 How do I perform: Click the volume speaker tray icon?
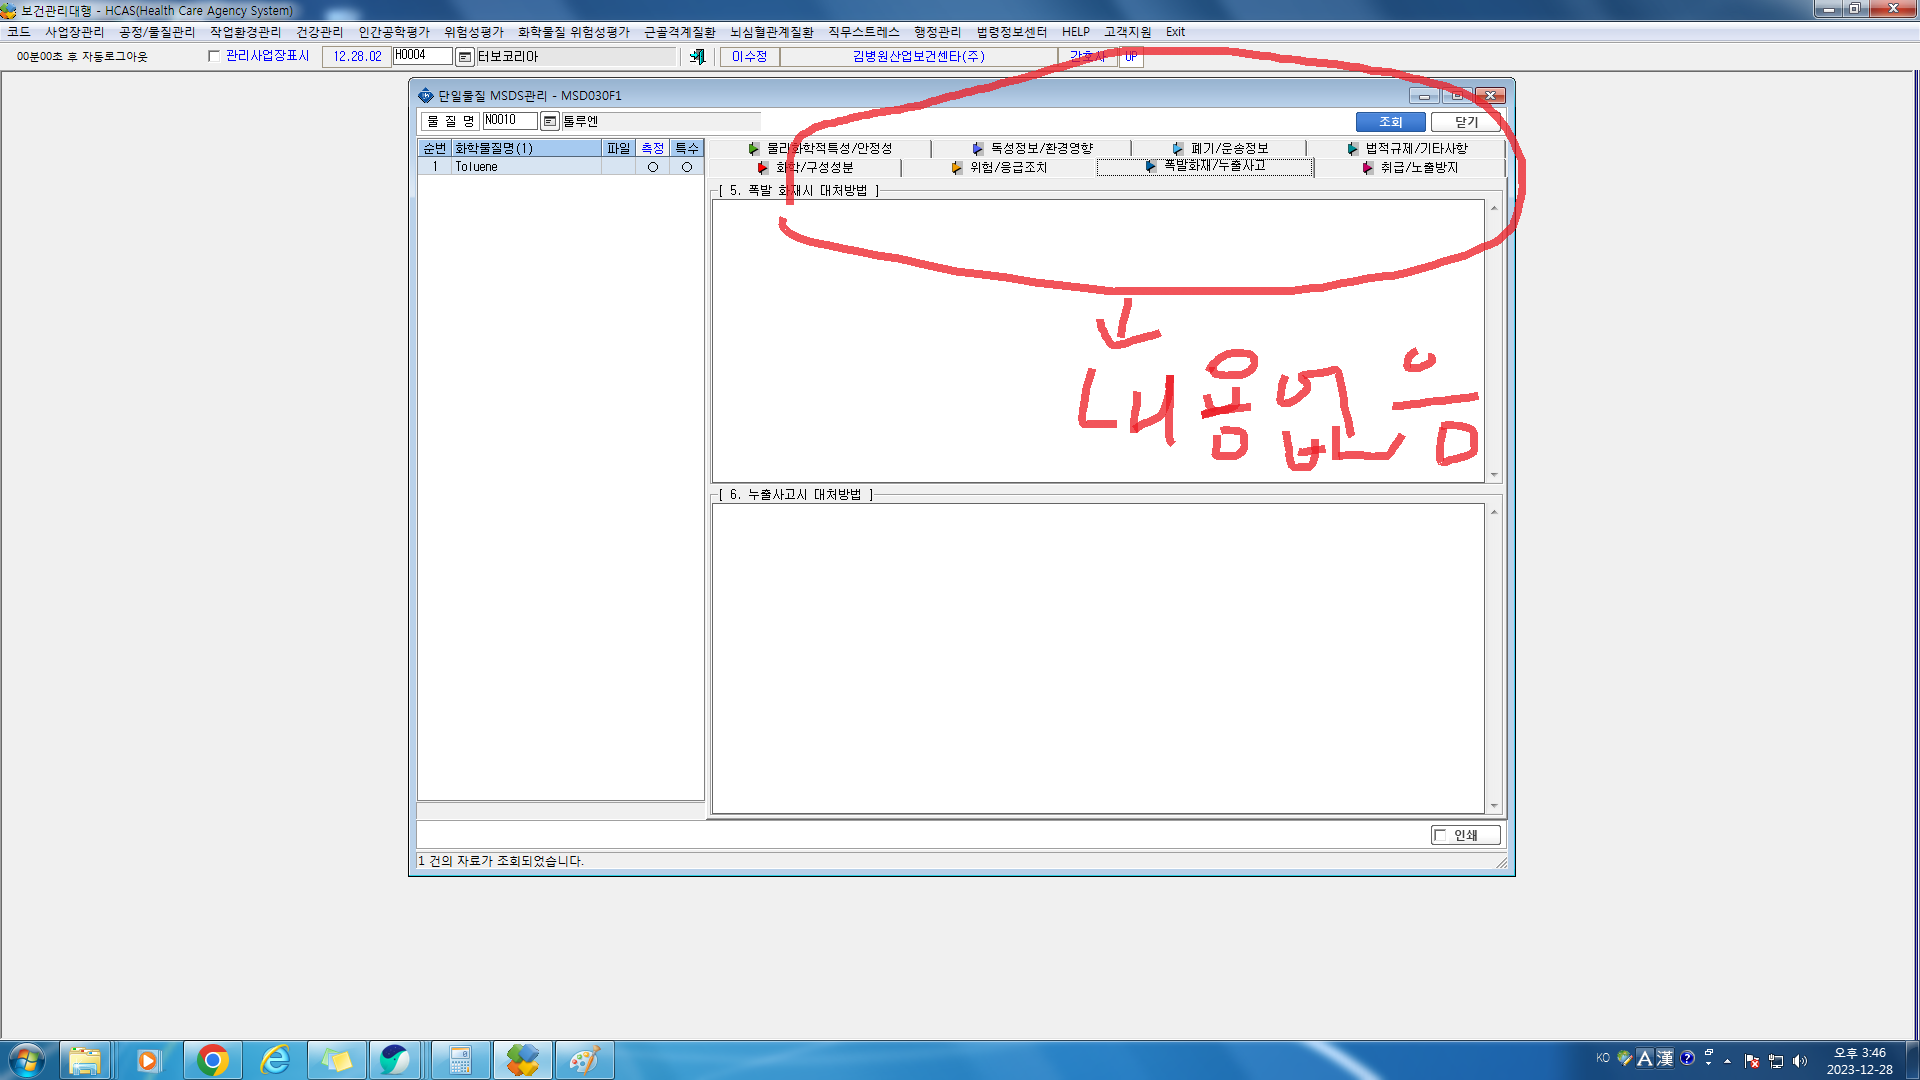coord(1800,1061)
